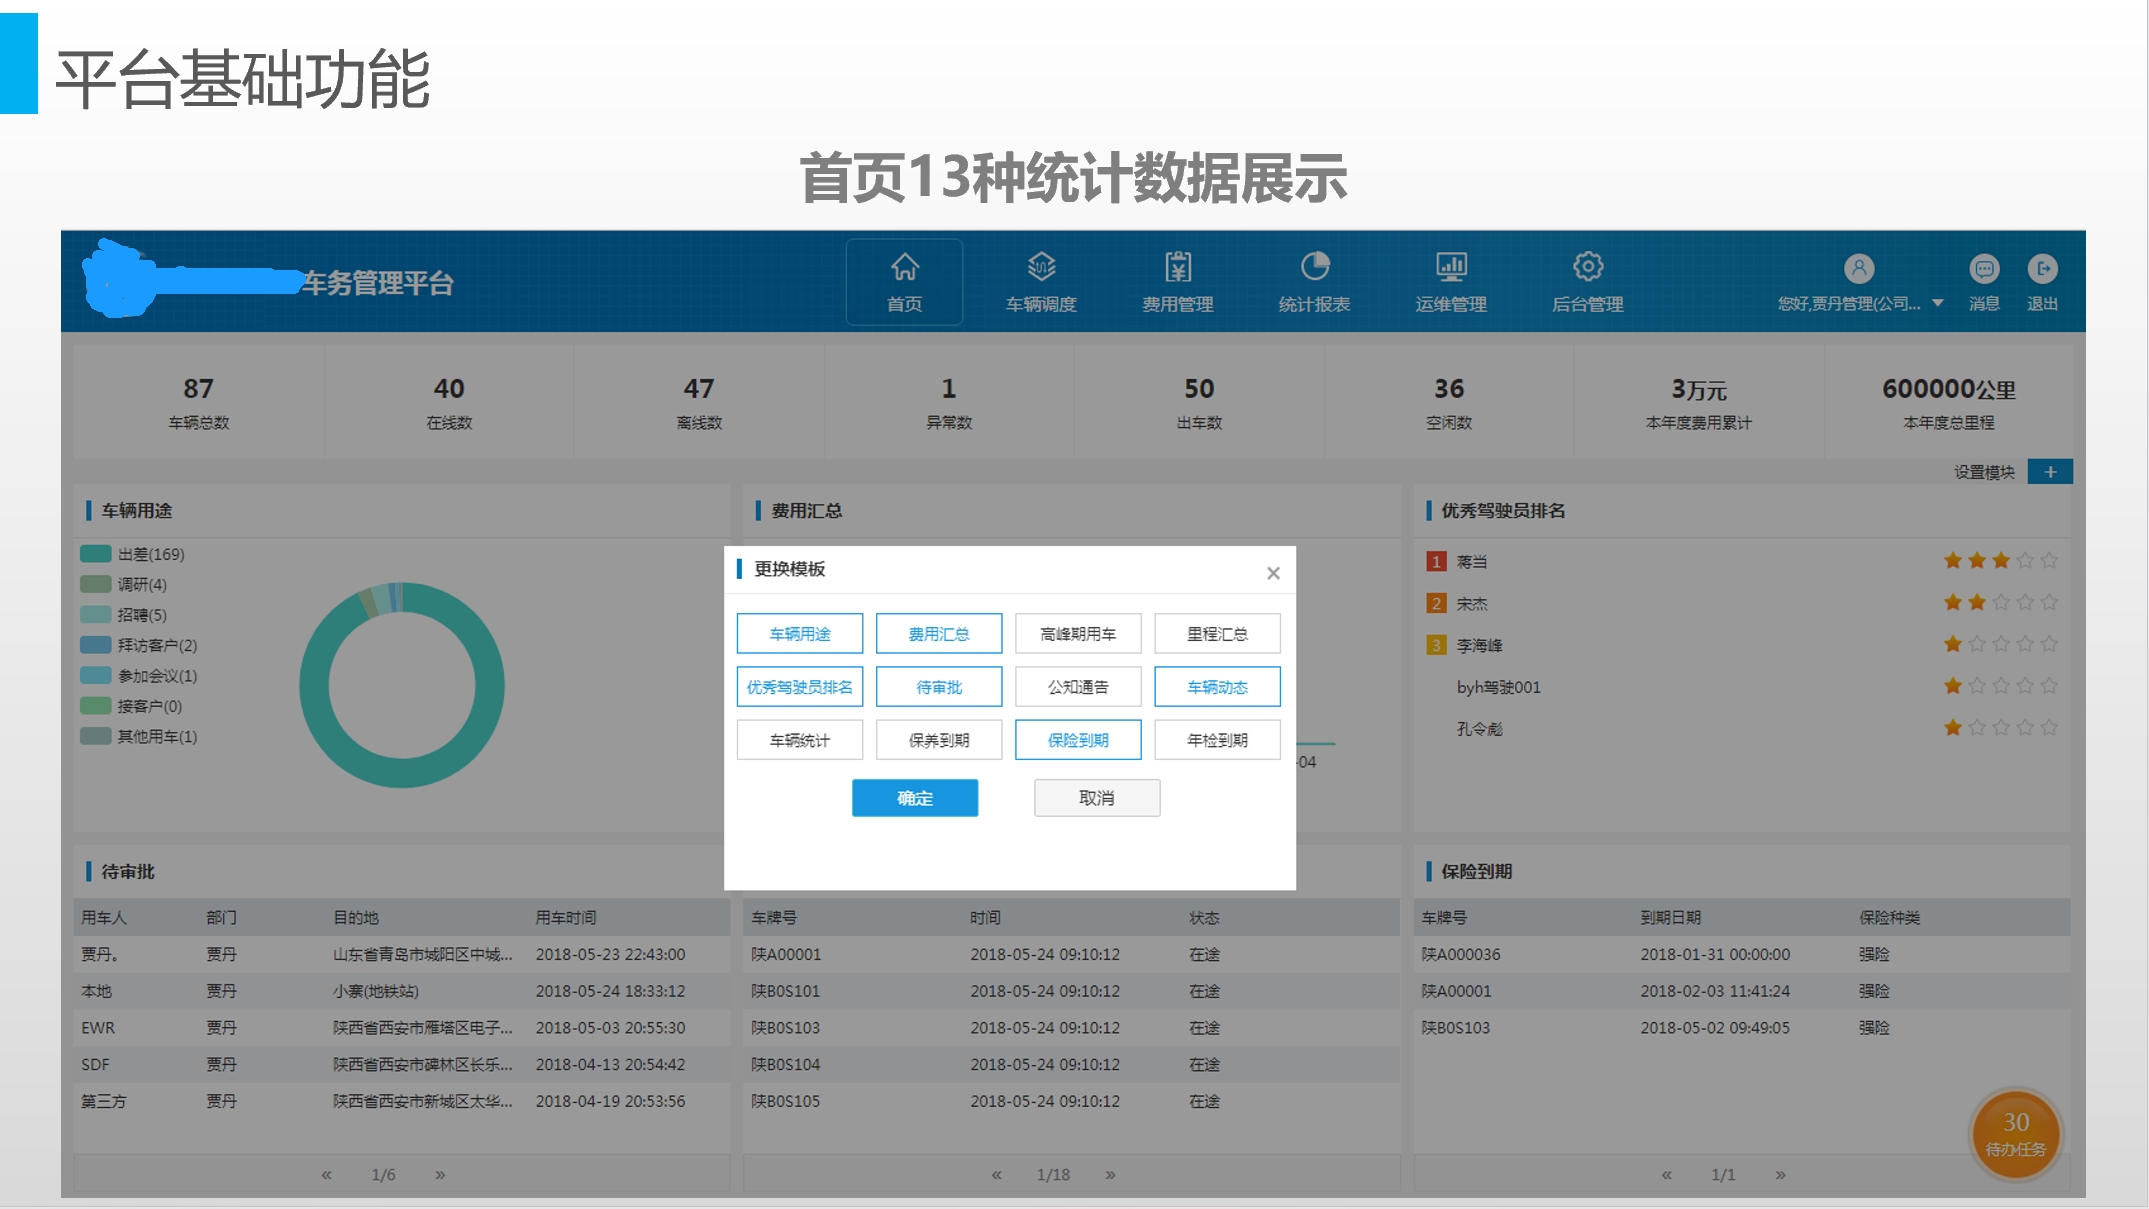This screenshot has height=1209, width=2149.
Task: Click 取消 to cancel template change
Action: point(1096,798)
